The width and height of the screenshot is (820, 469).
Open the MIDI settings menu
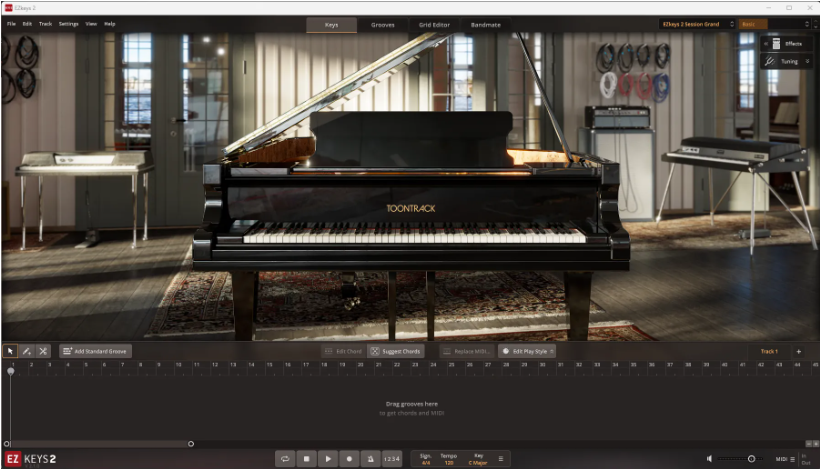tap(785, 459)
